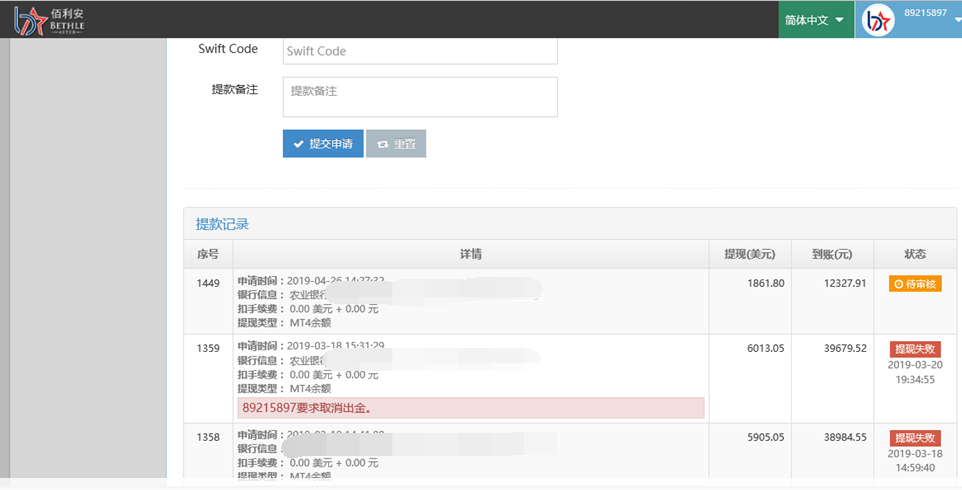
Task: Click the user avatar icon in top bar
Action: click(878, 20)
